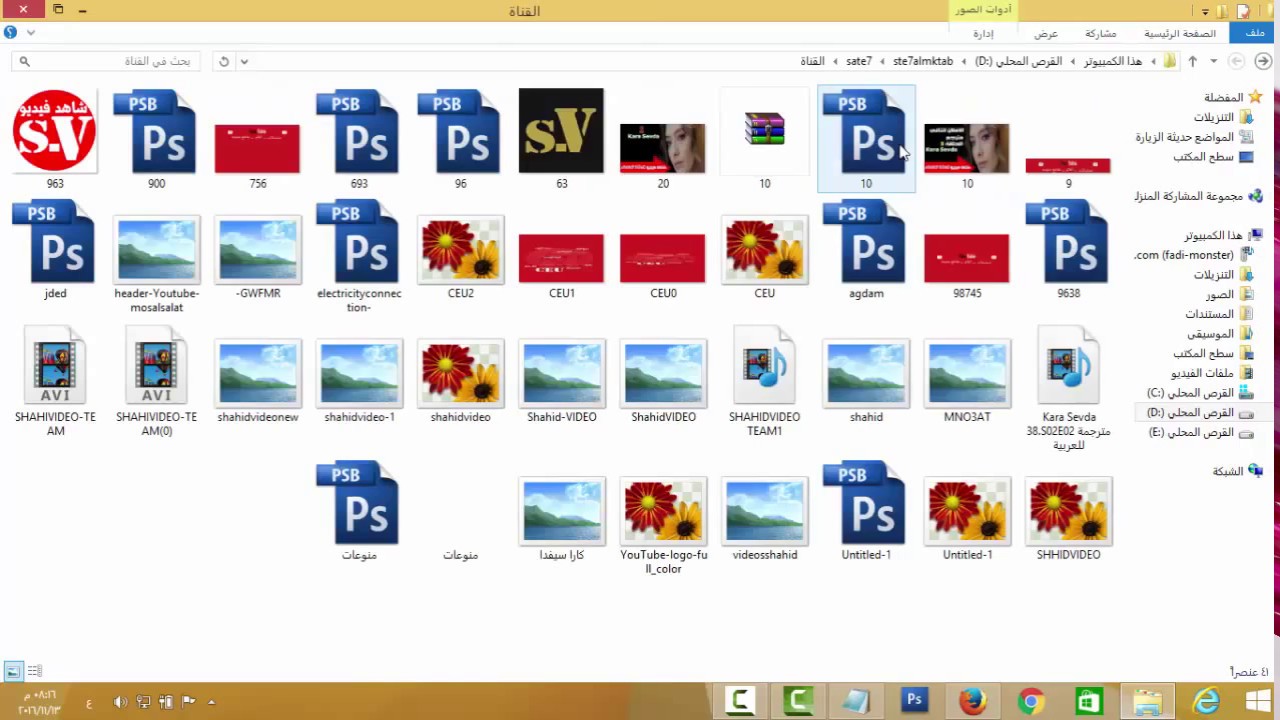Click the volume speaker tray icon

pos(120,702)
